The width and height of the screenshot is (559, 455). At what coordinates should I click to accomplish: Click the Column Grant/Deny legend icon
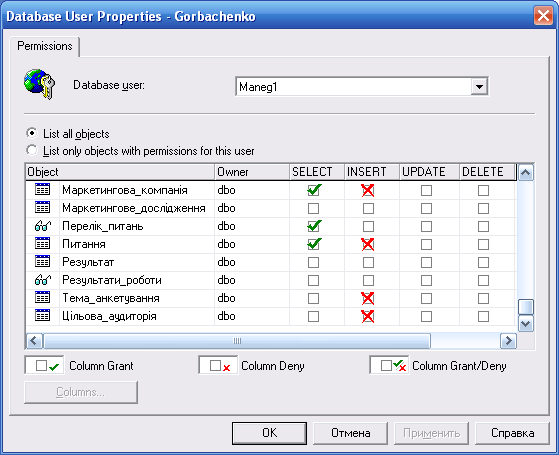click(x=389, y=365)
